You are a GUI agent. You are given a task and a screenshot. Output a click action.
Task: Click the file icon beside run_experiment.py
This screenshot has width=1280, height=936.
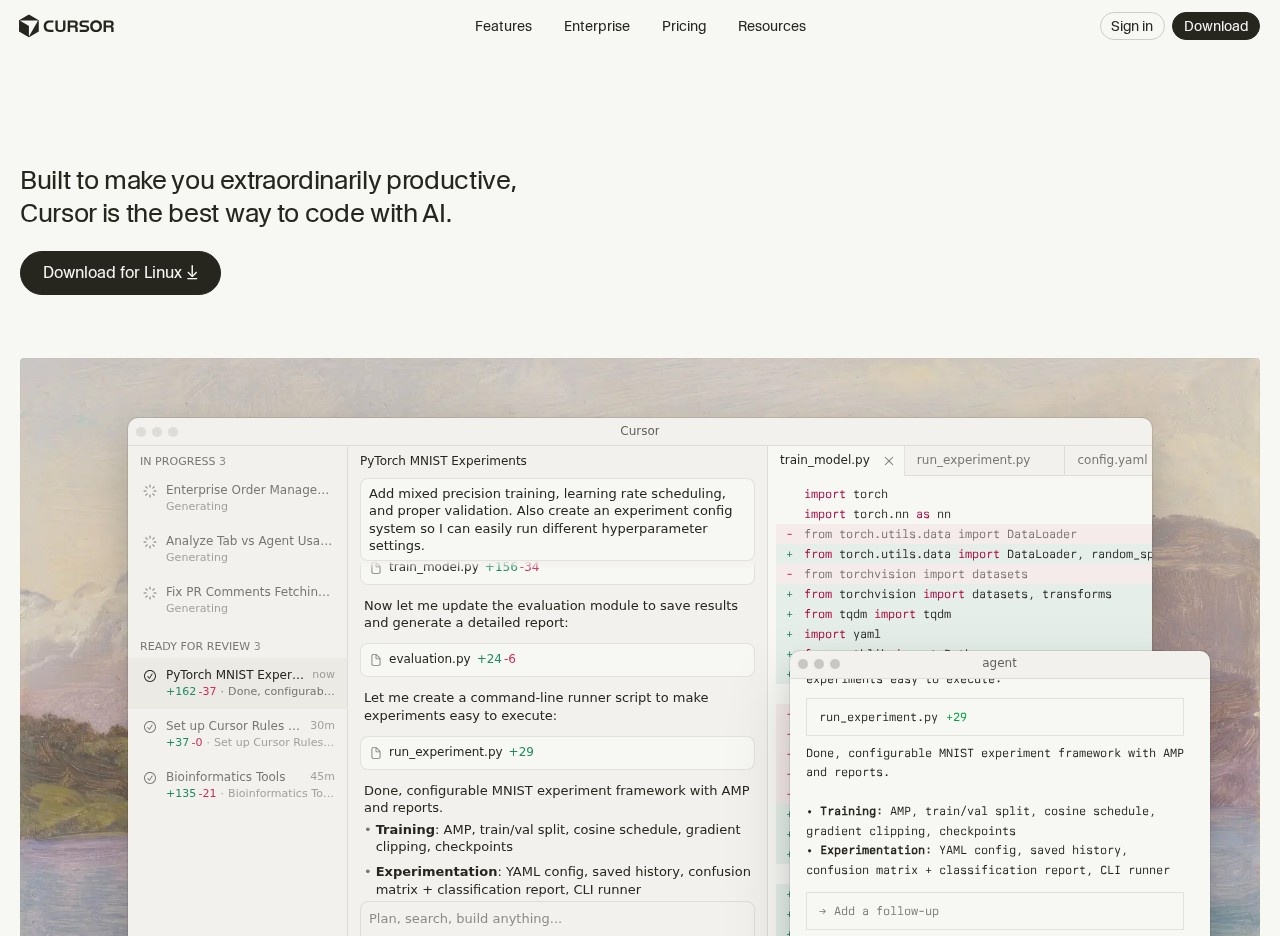[x=376, y=753]
